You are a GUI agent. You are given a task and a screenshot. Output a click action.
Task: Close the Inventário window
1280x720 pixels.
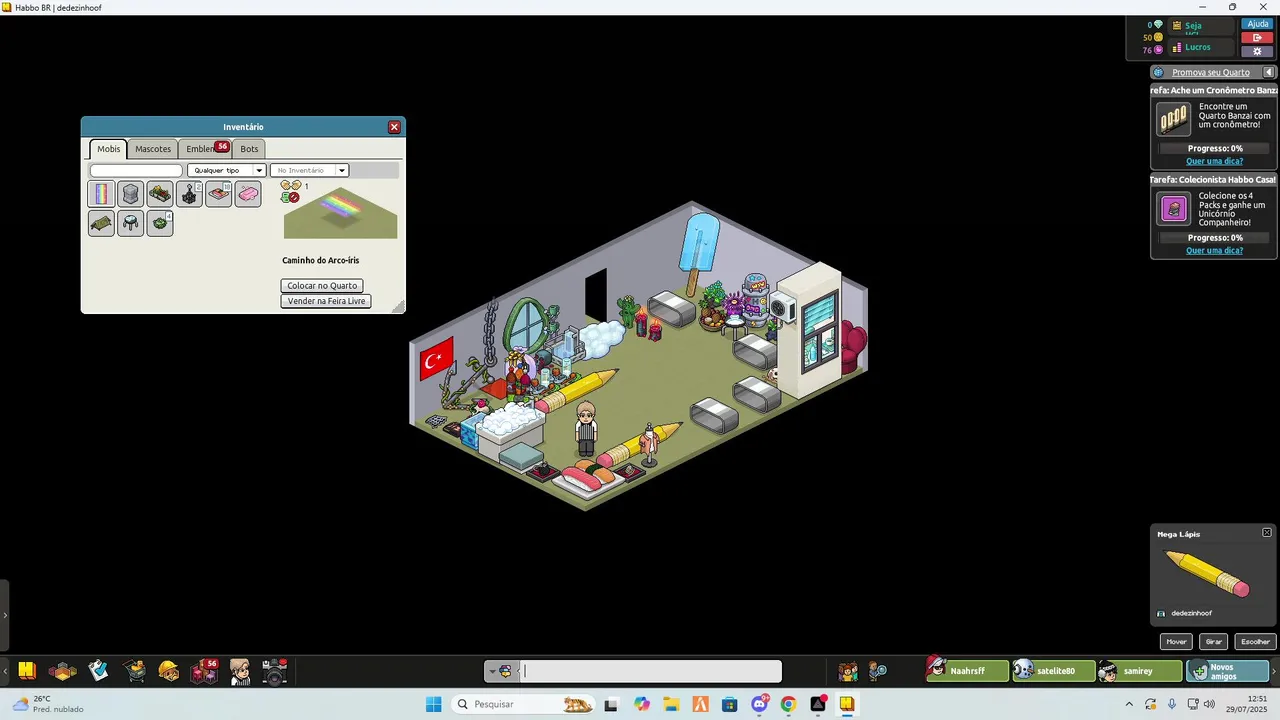(x=394, y=127)
